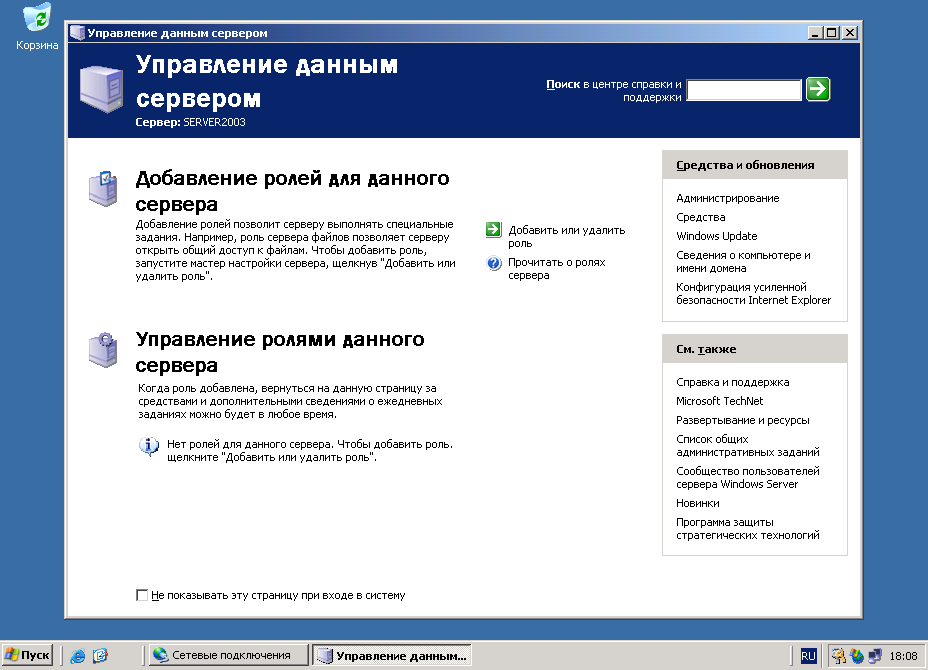Close the Управление данным сервером window
This screenshot has height=670, width=928.
point(850,33)
